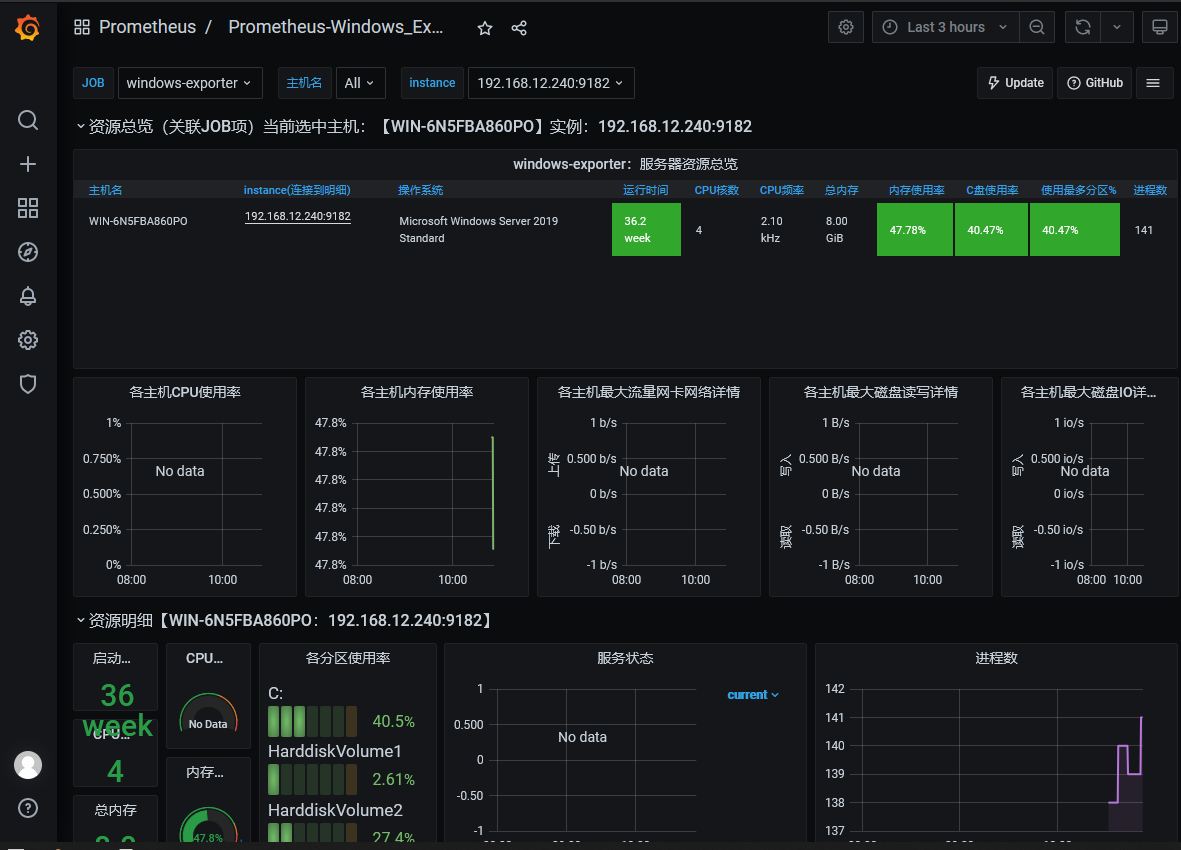This screenshot has height=850, width=1181.
Task: Click the Microsoft Windows Server 2019 Standard cell
Action: point(478,230)
